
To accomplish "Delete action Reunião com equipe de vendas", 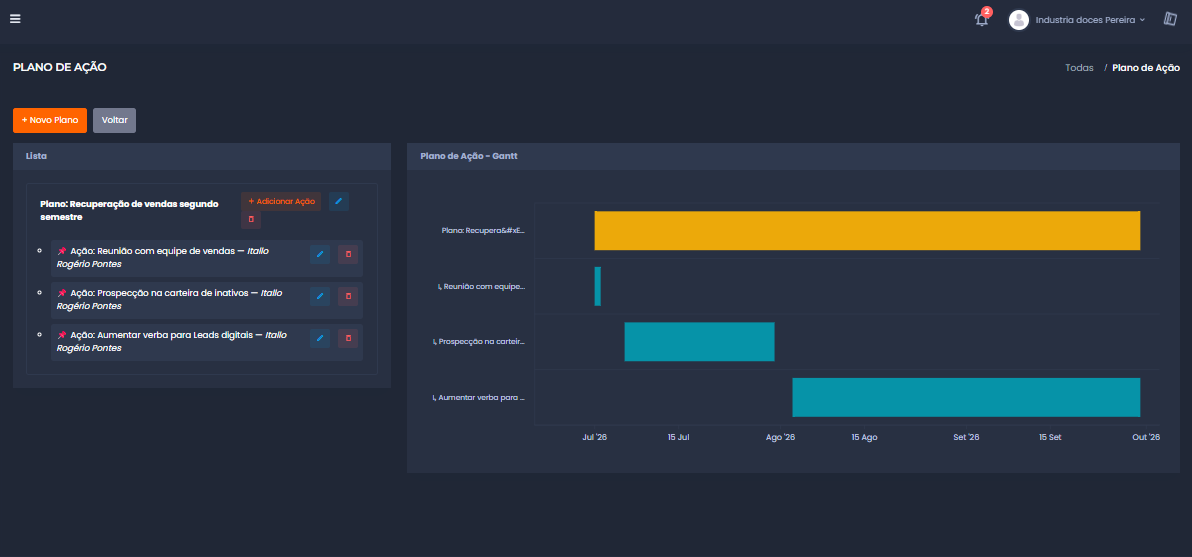I will pos(348,254).
